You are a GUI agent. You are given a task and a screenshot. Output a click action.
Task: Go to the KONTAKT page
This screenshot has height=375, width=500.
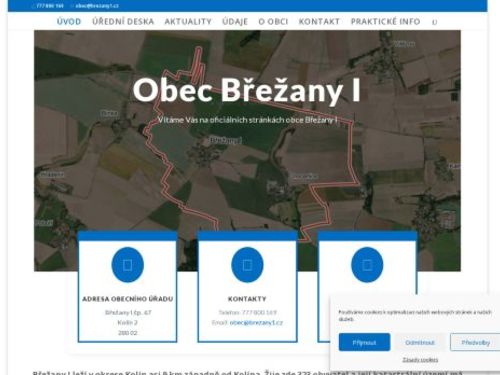tap(319, 22)
